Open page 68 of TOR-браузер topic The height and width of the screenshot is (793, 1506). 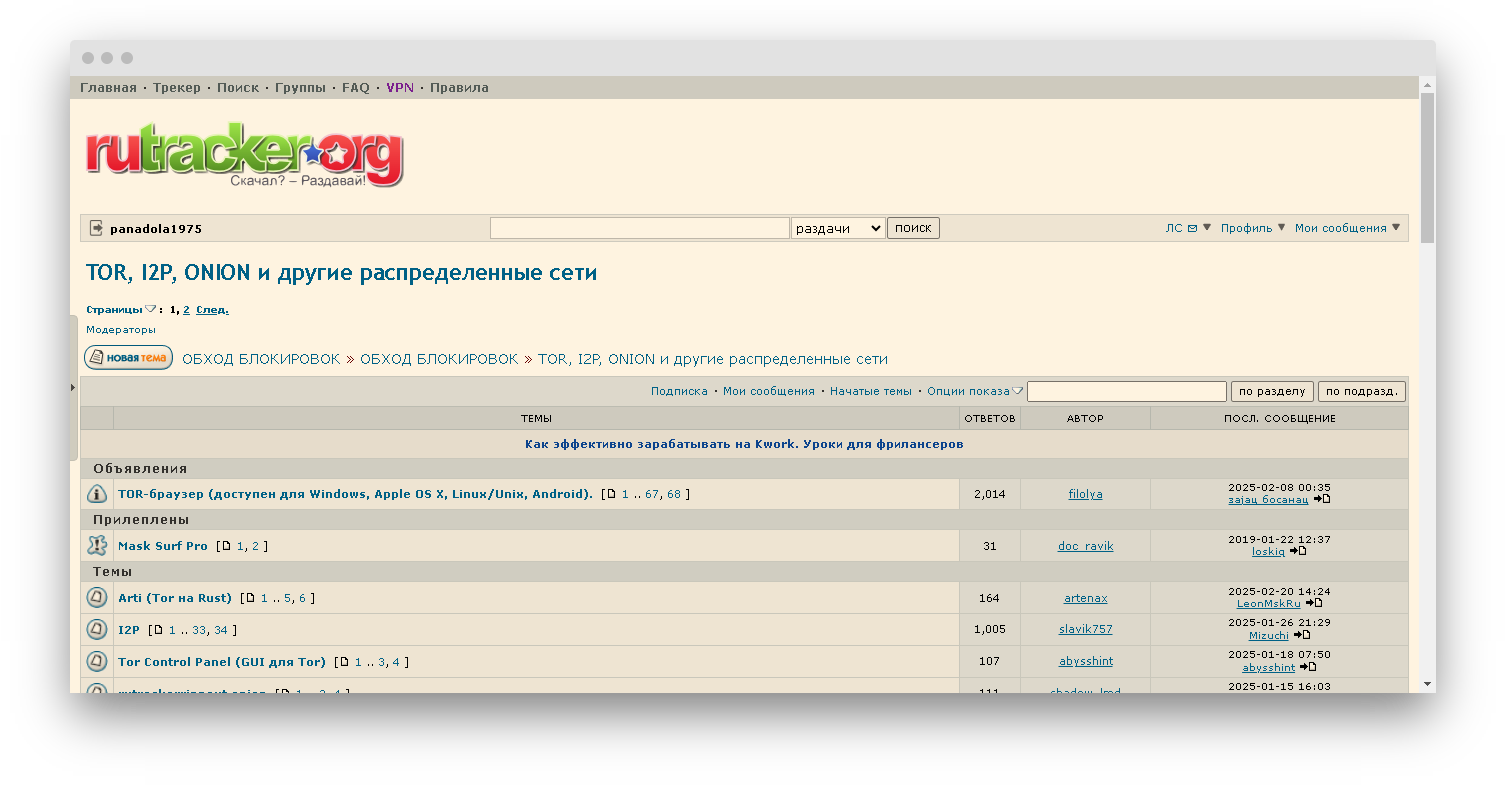coord(673,494)
